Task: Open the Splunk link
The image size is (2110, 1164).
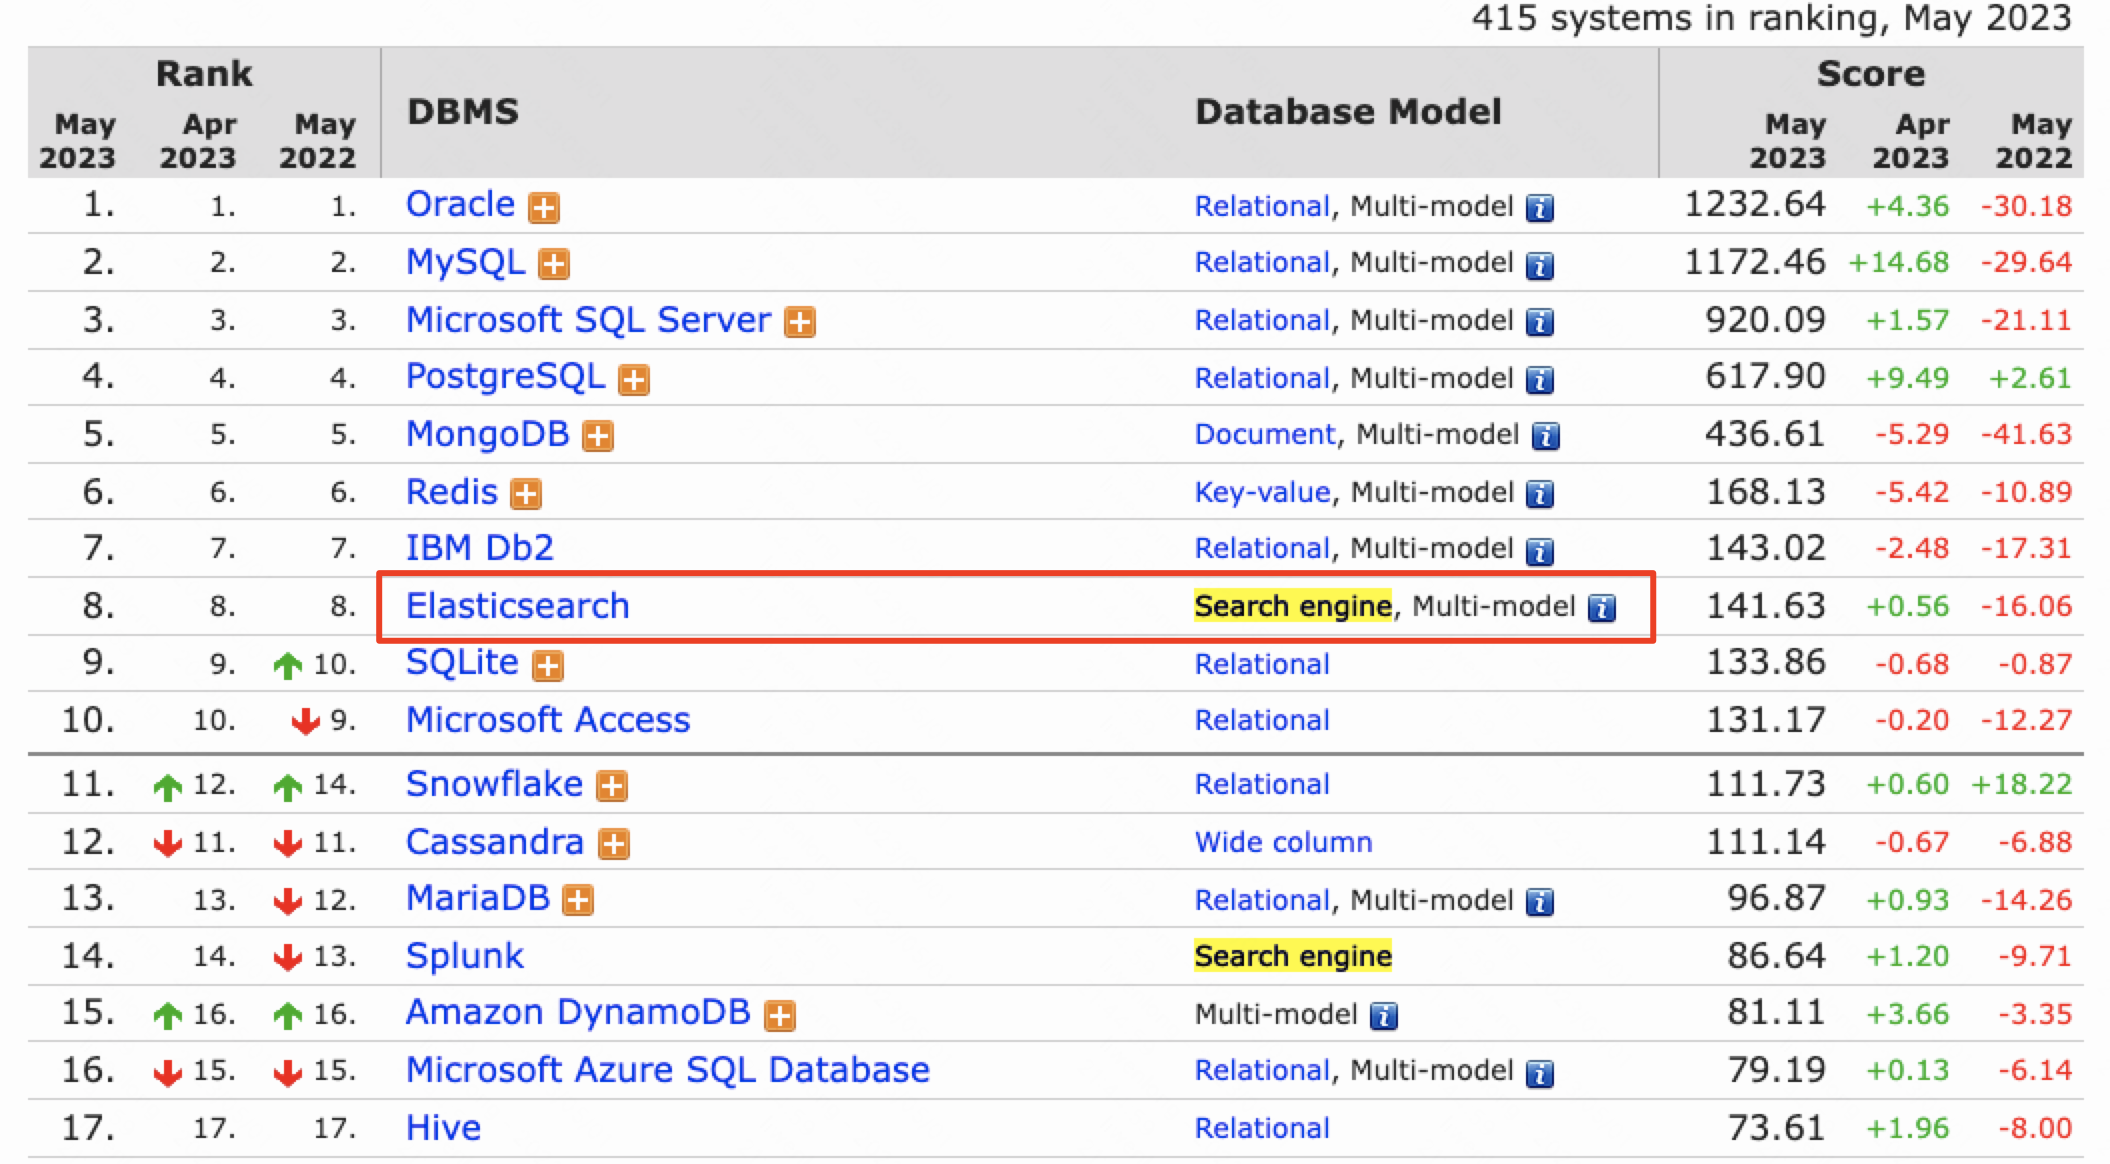Action: pos(464,956)
